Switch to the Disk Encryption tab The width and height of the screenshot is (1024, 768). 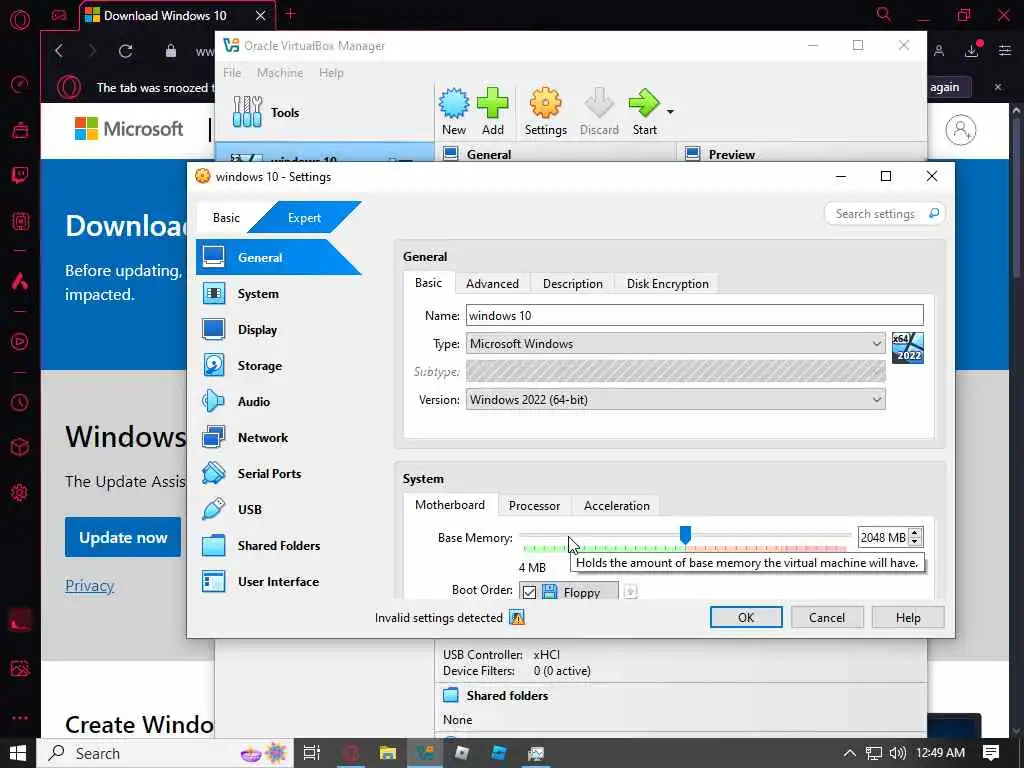(667, 283)
